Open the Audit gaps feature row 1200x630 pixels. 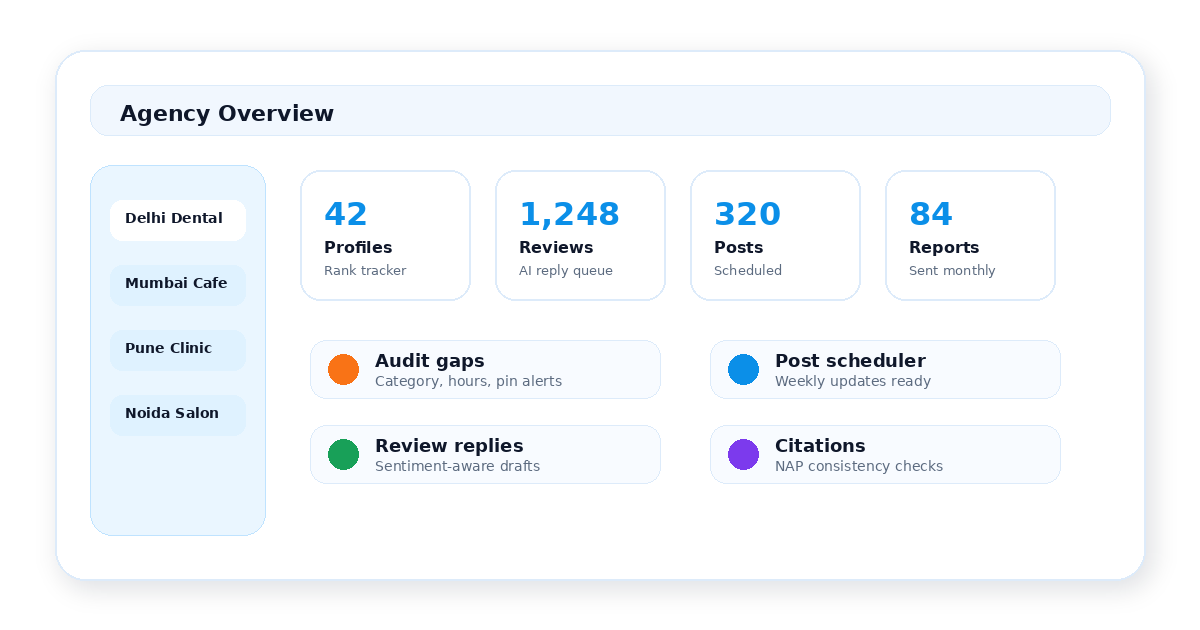pyautogui.click(x=485, y=369)
